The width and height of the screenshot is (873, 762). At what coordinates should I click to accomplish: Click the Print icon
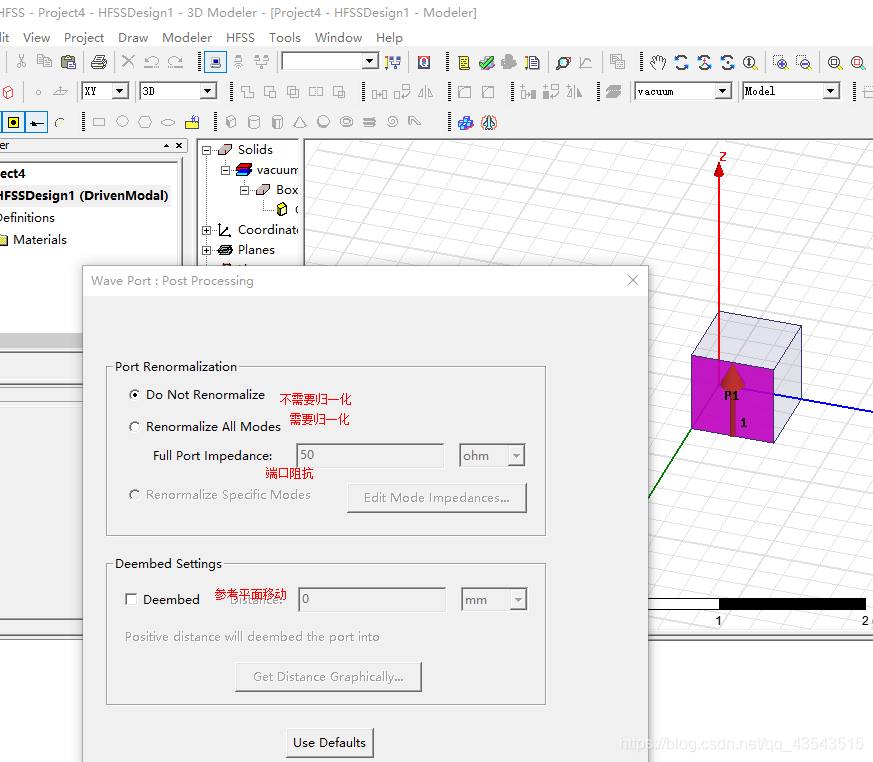point(99,62)
